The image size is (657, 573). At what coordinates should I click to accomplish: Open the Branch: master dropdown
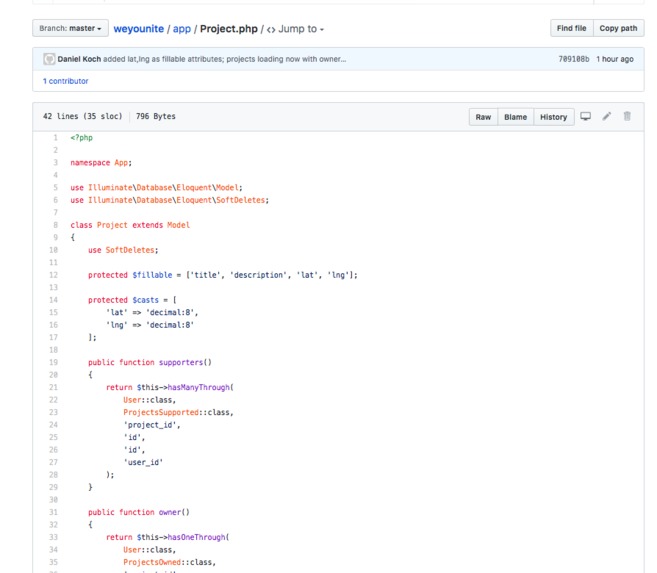pyautogui.click(x=70, y=28)
